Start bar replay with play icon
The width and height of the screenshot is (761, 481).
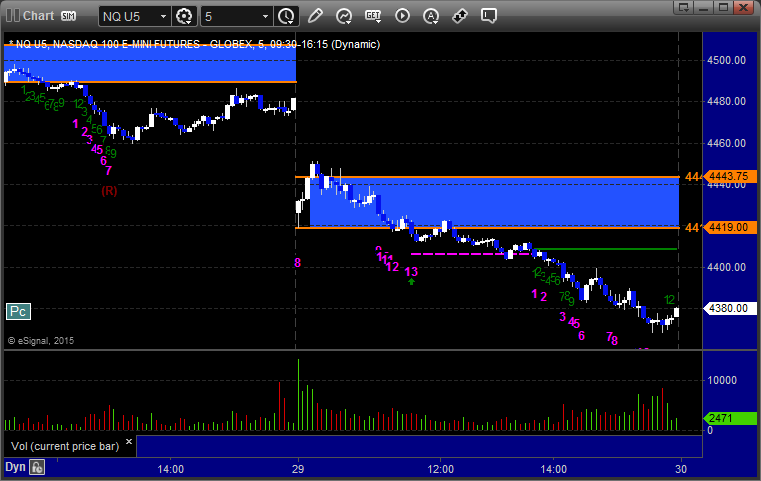(402, 16)
